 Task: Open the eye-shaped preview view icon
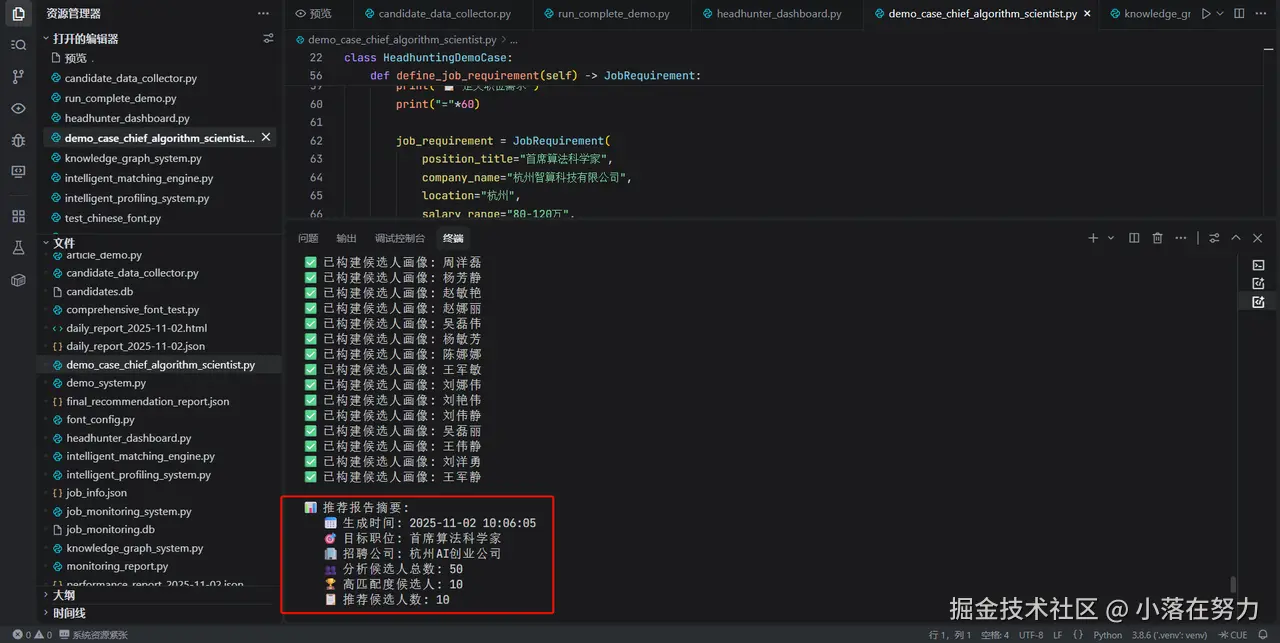coord(18,108)
